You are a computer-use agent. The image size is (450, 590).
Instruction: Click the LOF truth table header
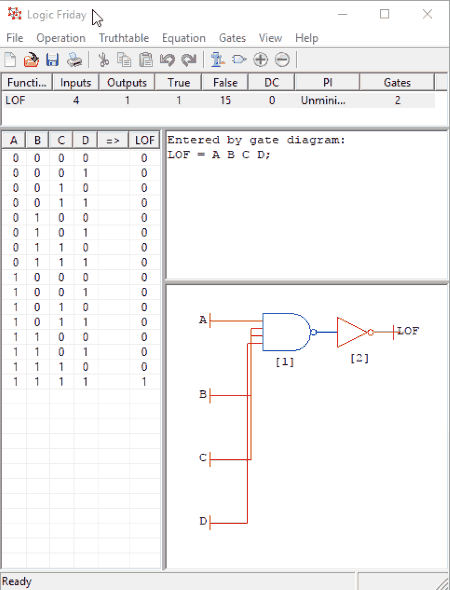point(144,140)
